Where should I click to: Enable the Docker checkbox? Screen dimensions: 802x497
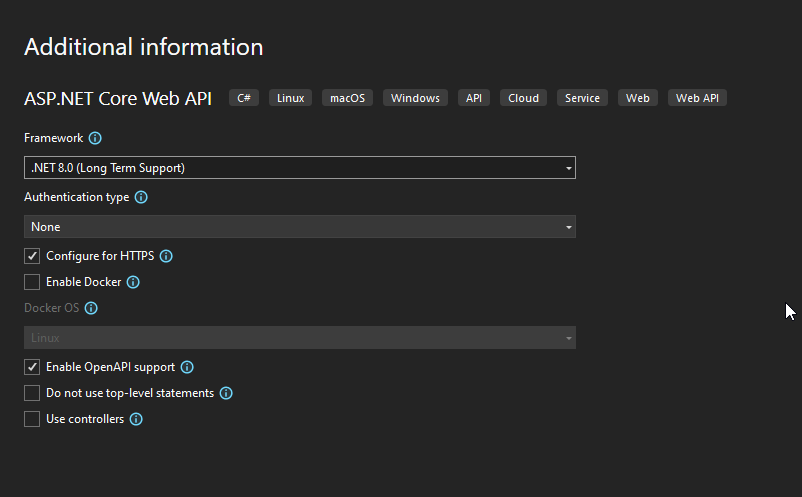(x=32, y=282)
